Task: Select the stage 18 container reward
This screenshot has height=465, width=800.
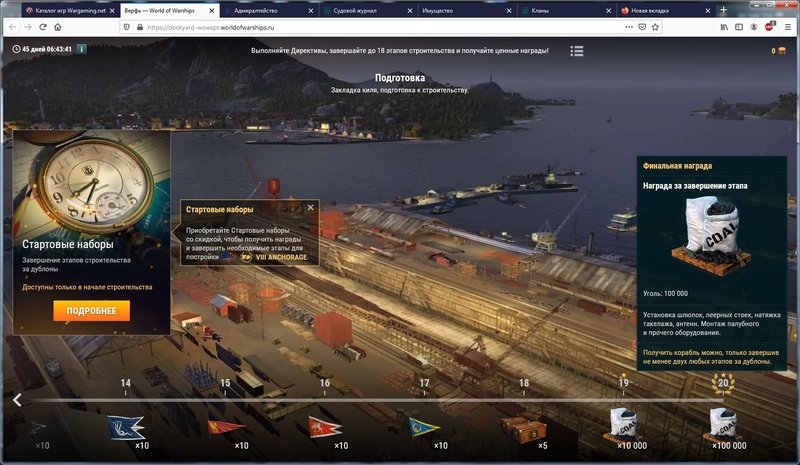Action: pos(524,429)
